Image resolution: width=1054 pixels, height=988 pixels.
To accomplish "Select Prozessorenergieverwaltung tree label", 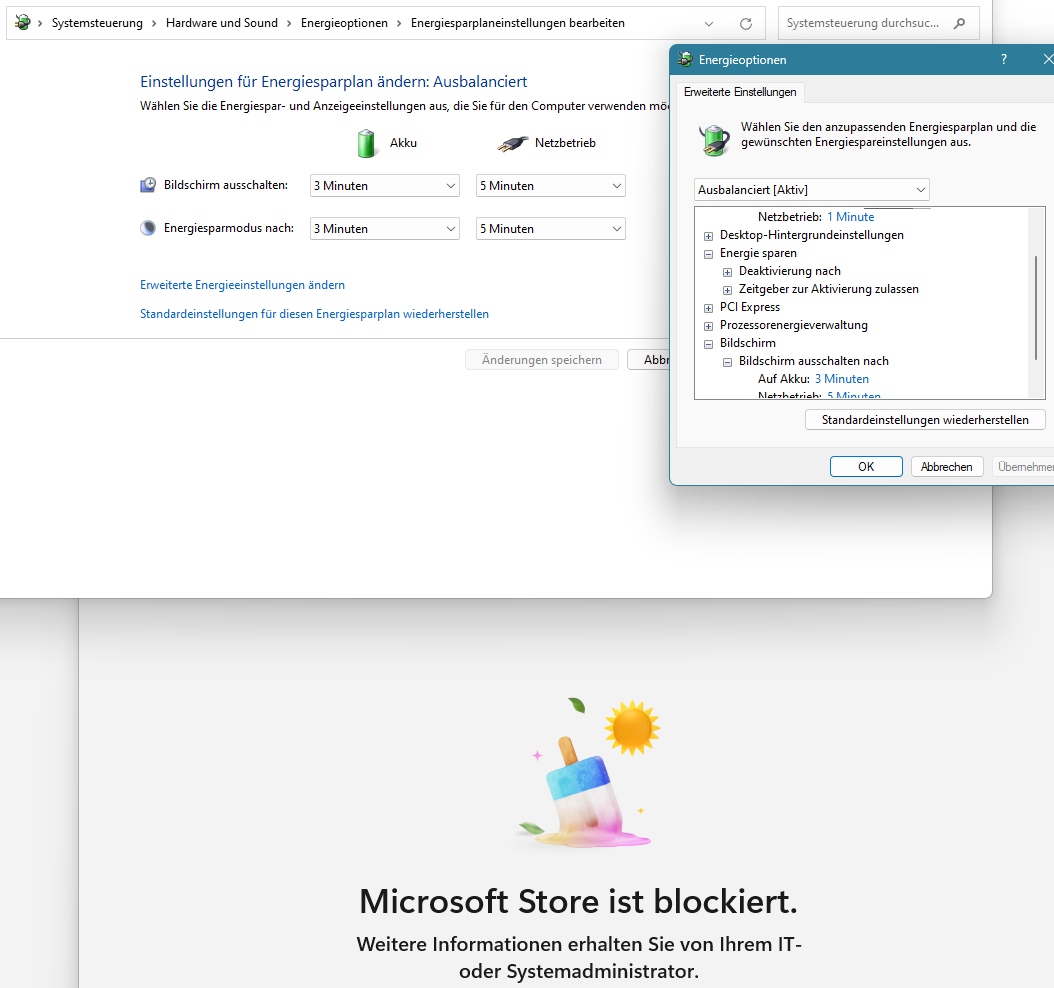I will (x=793, y=325).
